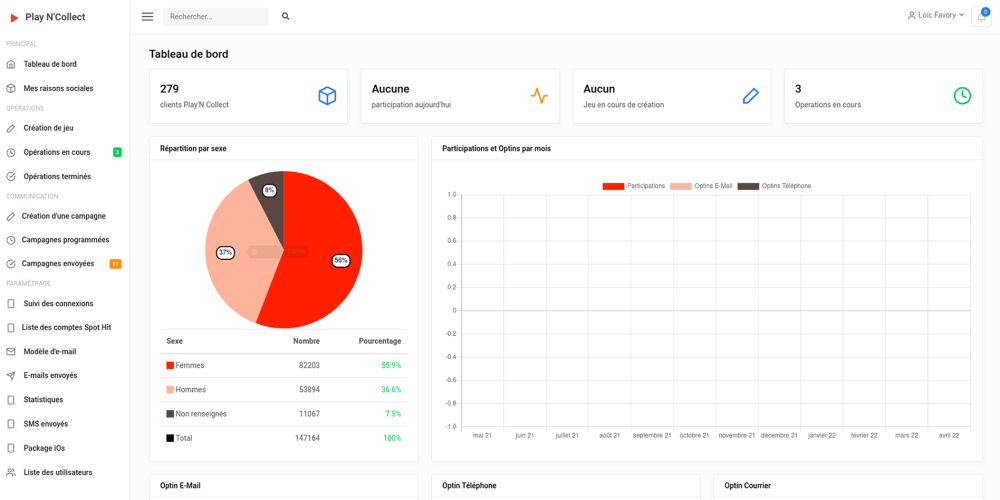Open Mes raisons sociales page
1000x500 pixels.
[x=58, y=88]
